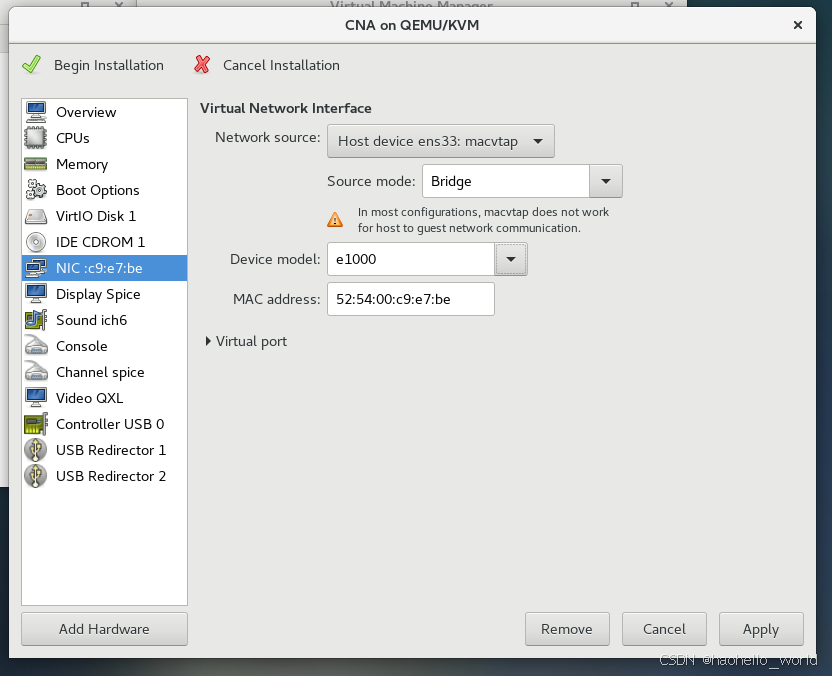Open the Device model dropdown arrow
832x676 pixels.
(511, 259)
